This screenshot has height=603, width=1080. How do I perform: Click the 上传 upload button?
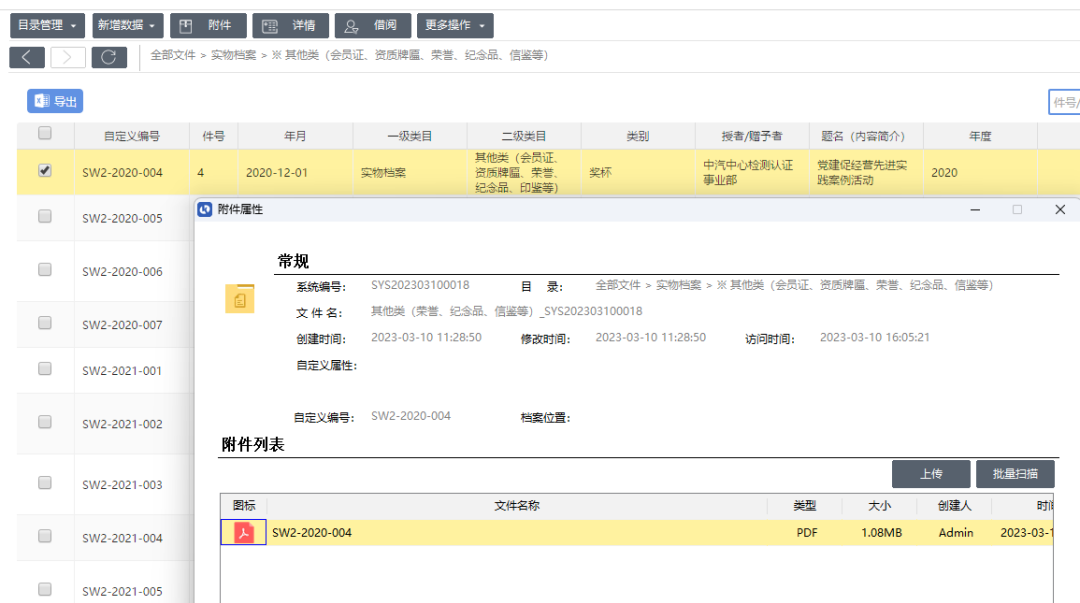pos(931,473)
